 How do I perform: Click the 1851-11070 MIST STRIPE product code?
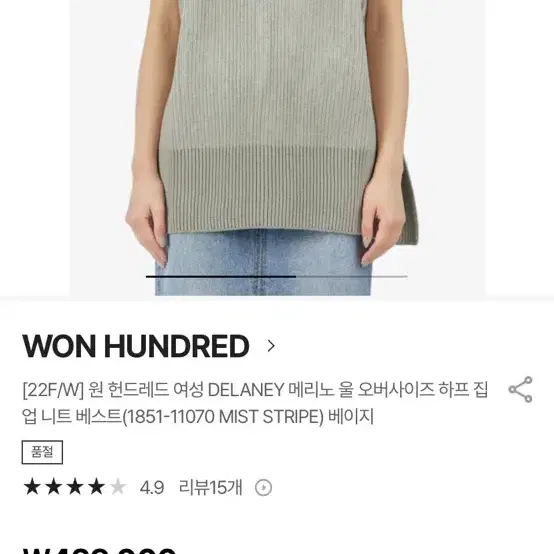click(223, 417)
